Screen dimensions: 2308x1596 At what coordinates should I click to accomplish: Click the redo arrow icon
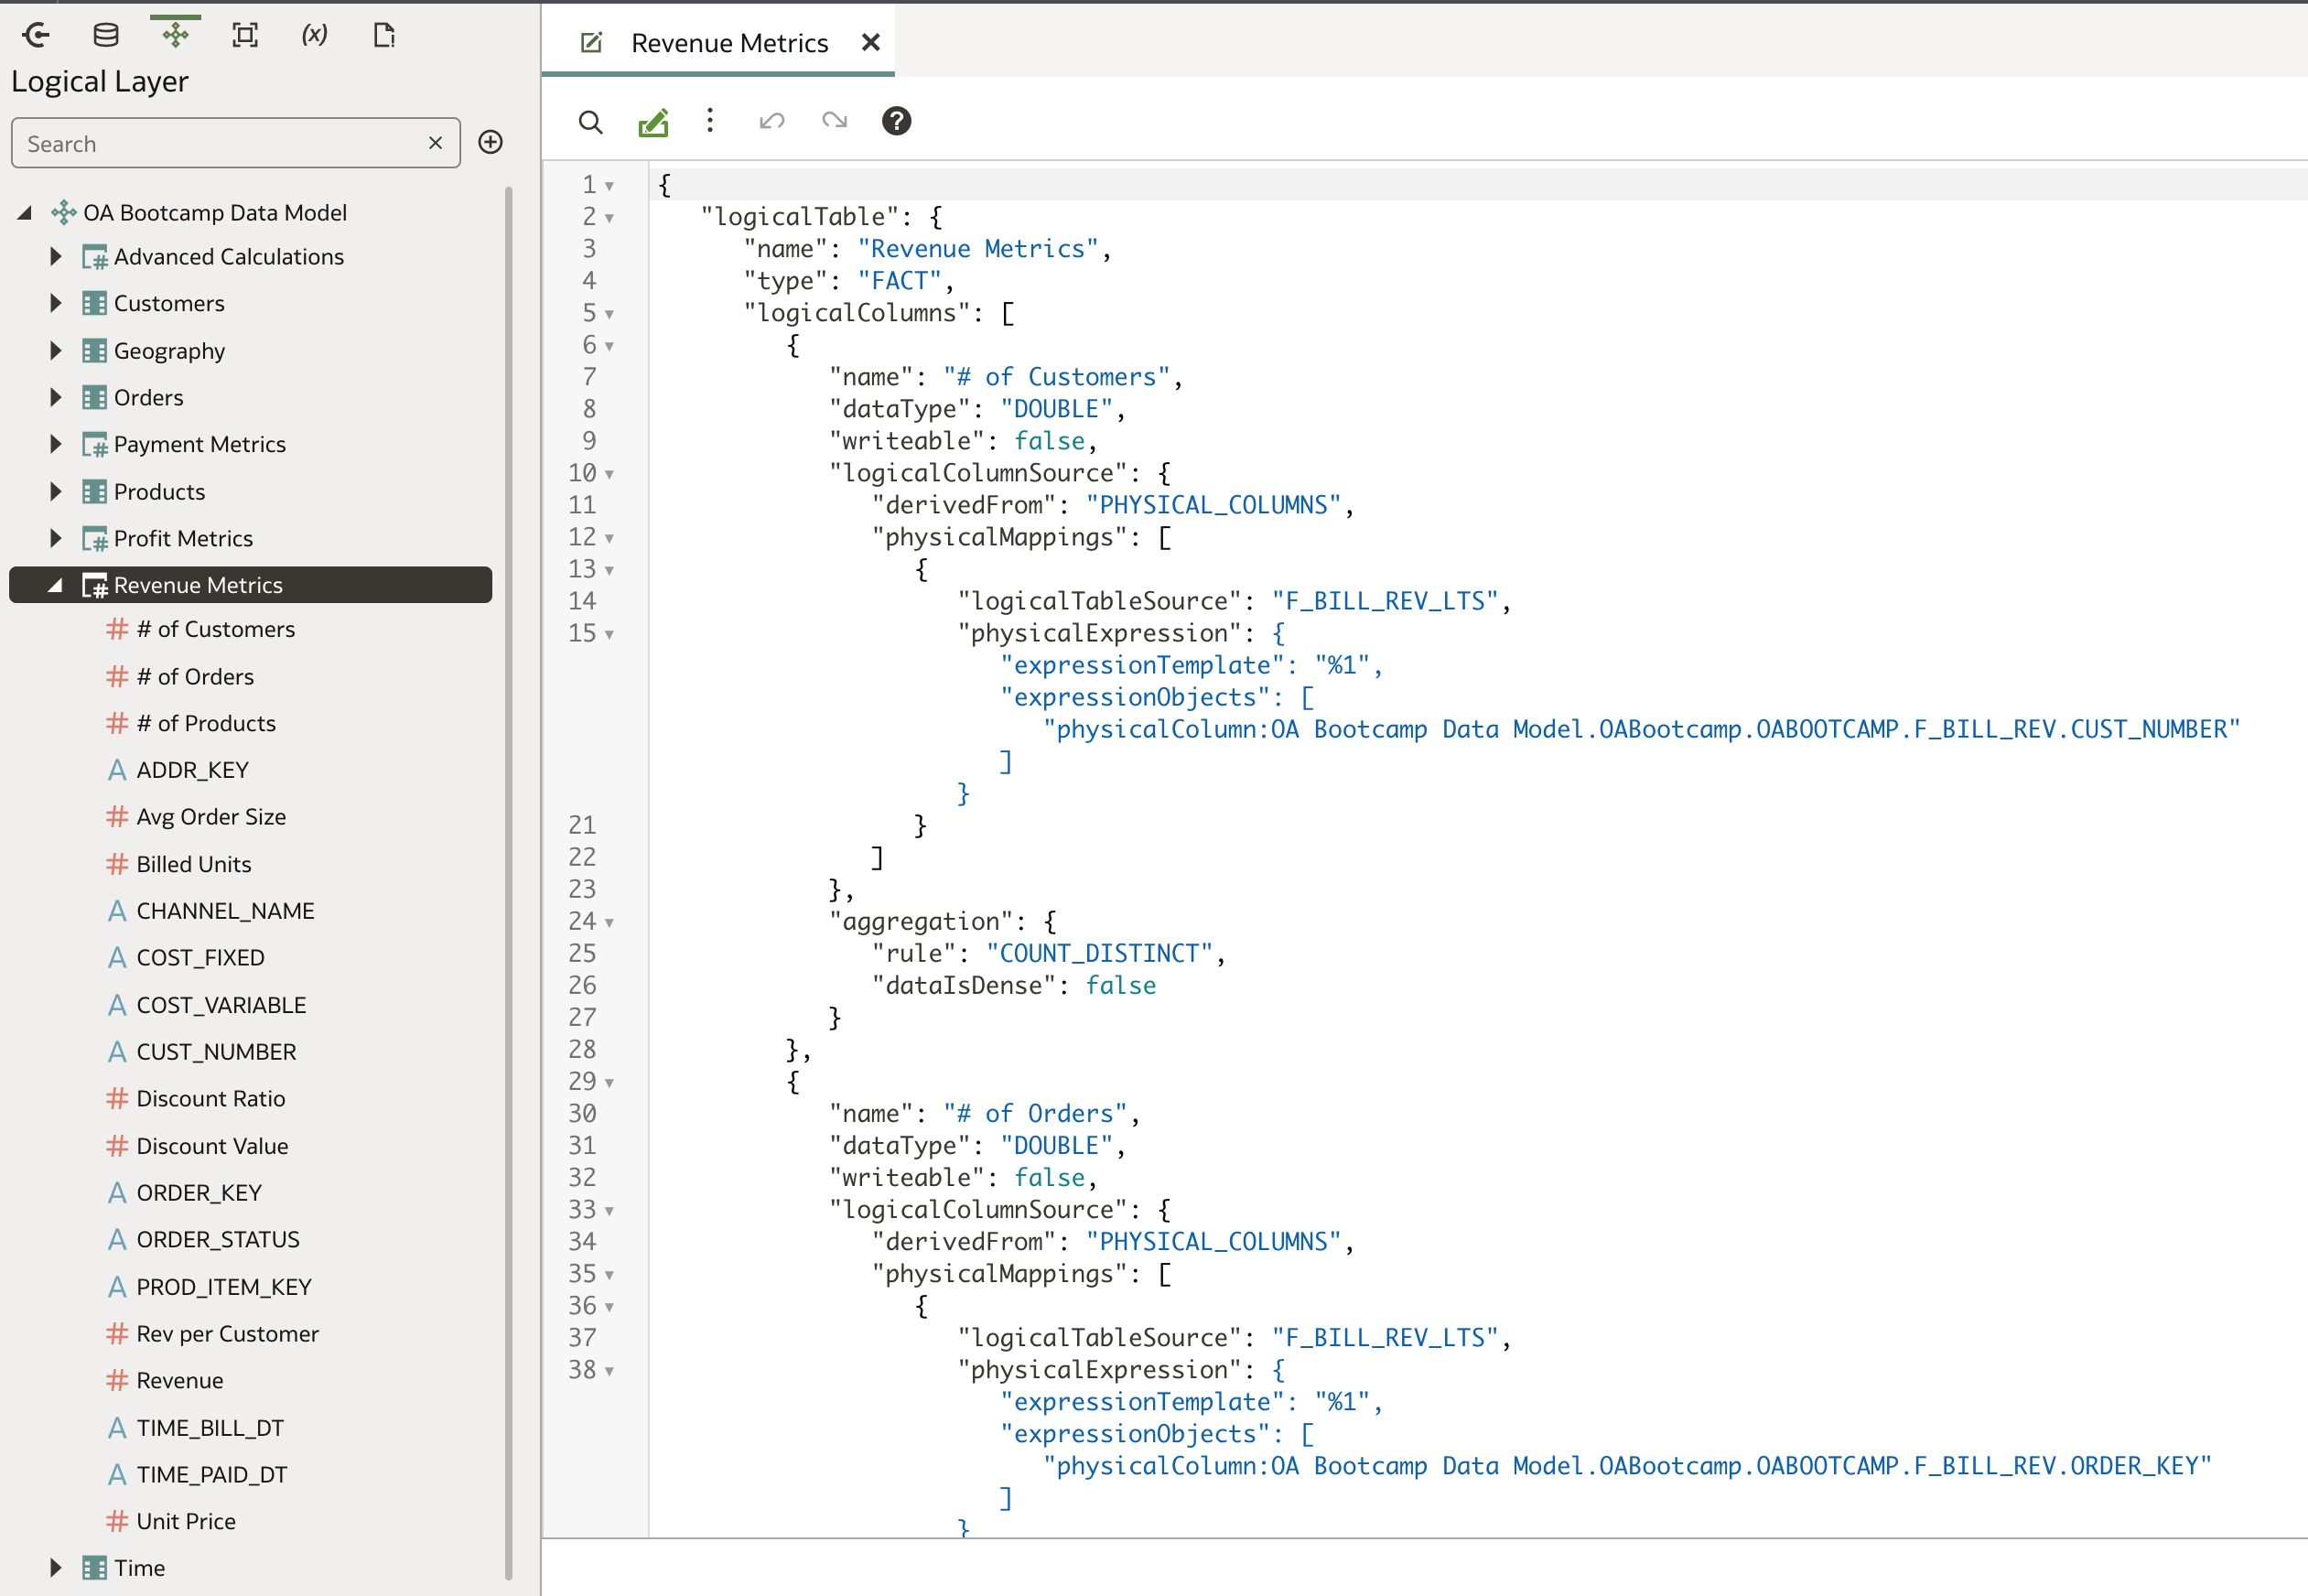[834, 121]
